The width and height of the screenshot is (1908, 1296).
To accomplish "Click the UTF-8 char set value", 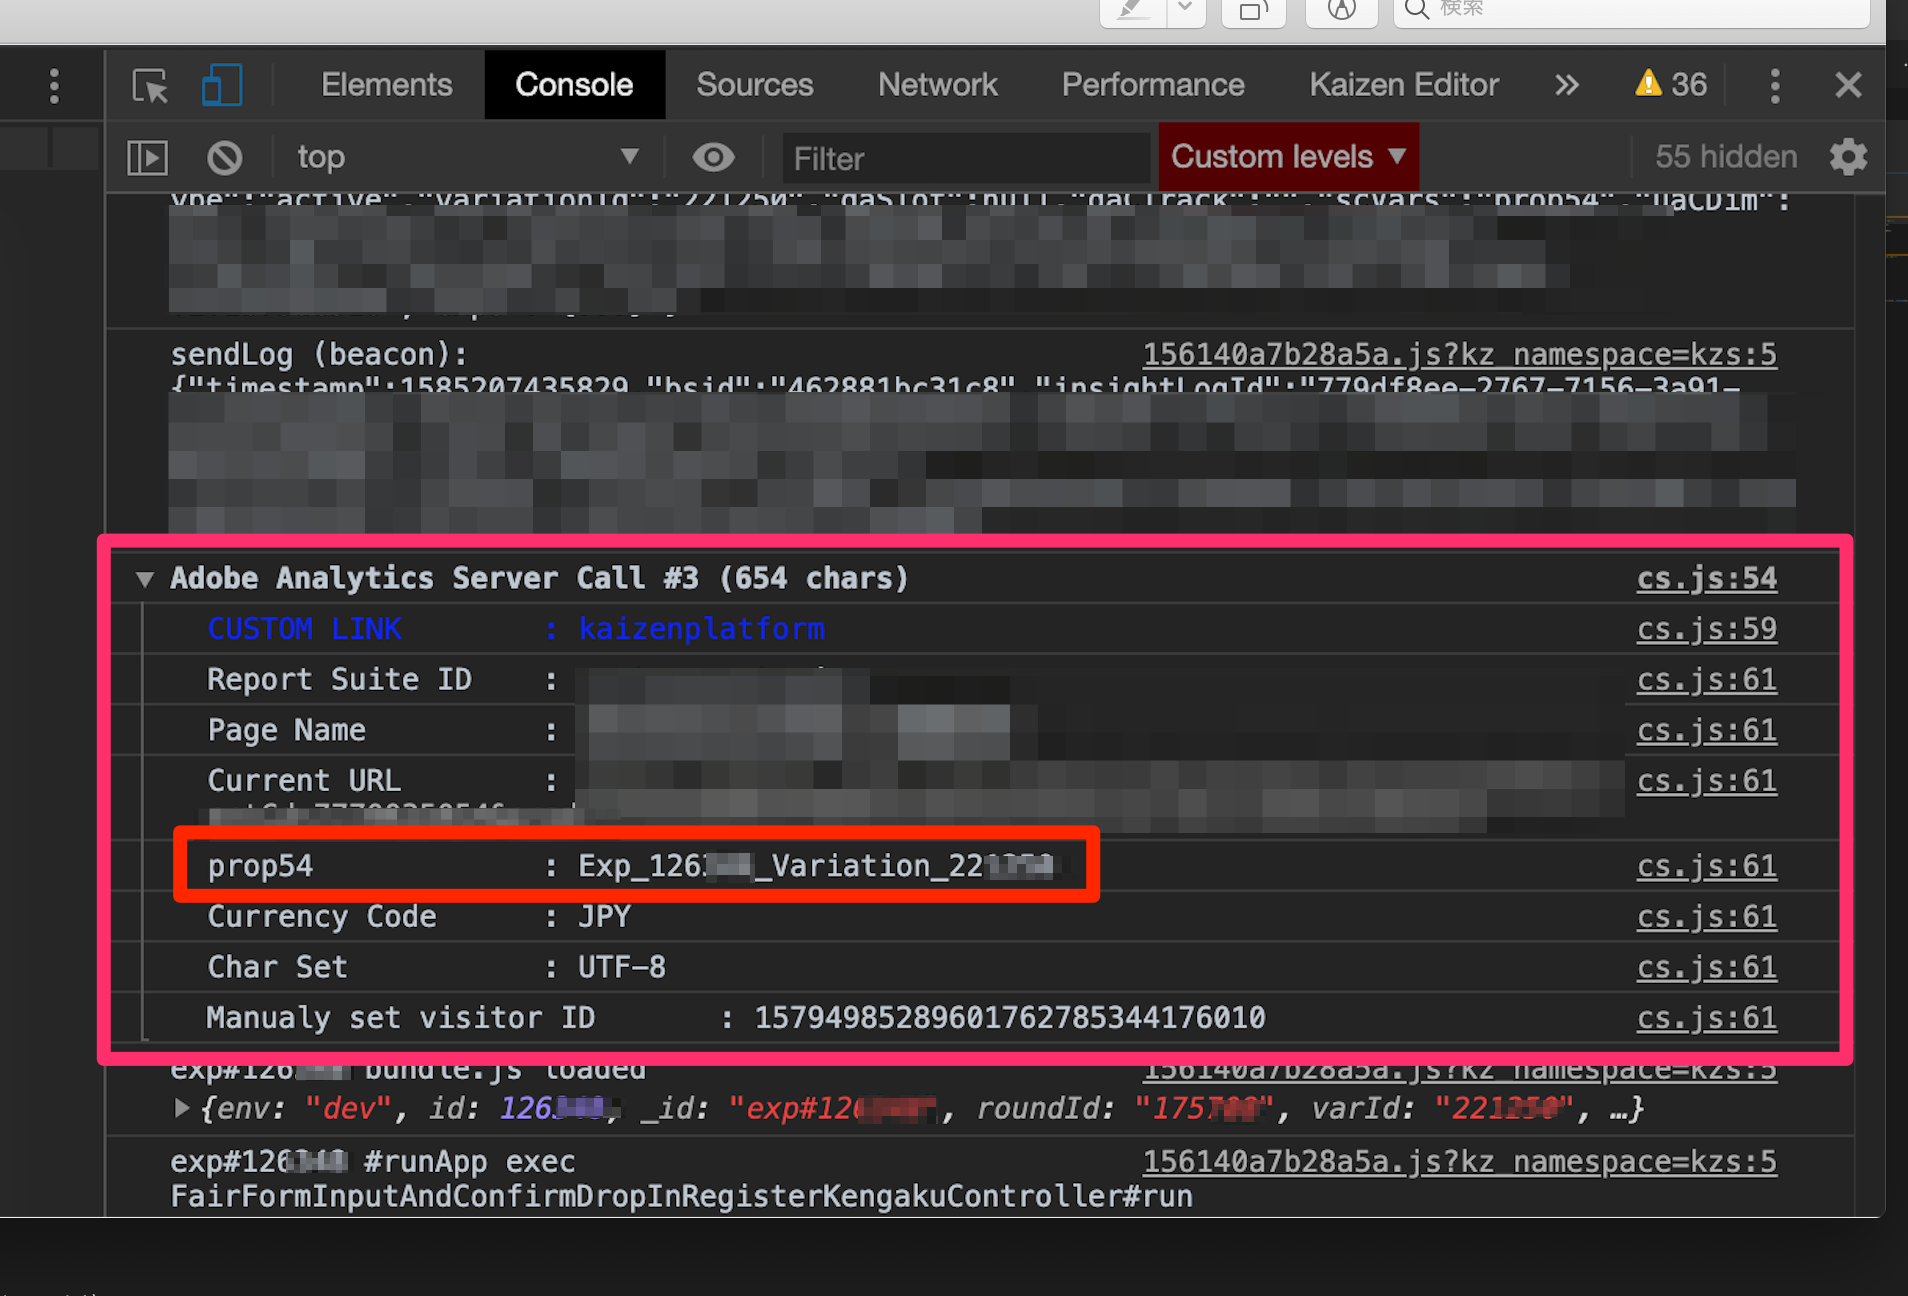I will coord(621,968).
